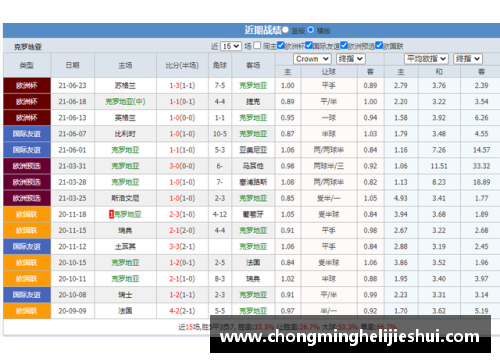
Task: Click the 日期 column header
Action: pos(72,65)
